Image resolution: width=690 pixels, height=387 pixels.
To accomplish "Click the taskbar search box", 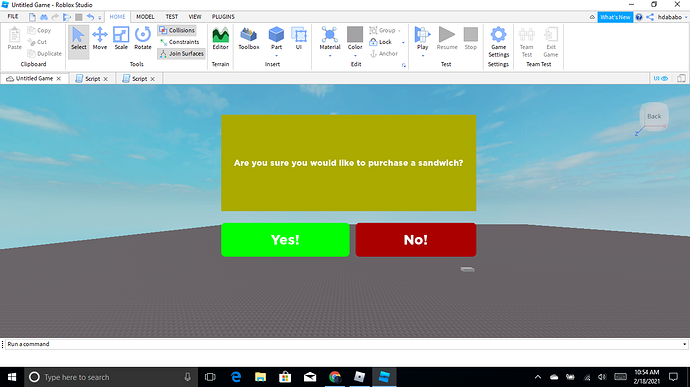I will [110, 377].
